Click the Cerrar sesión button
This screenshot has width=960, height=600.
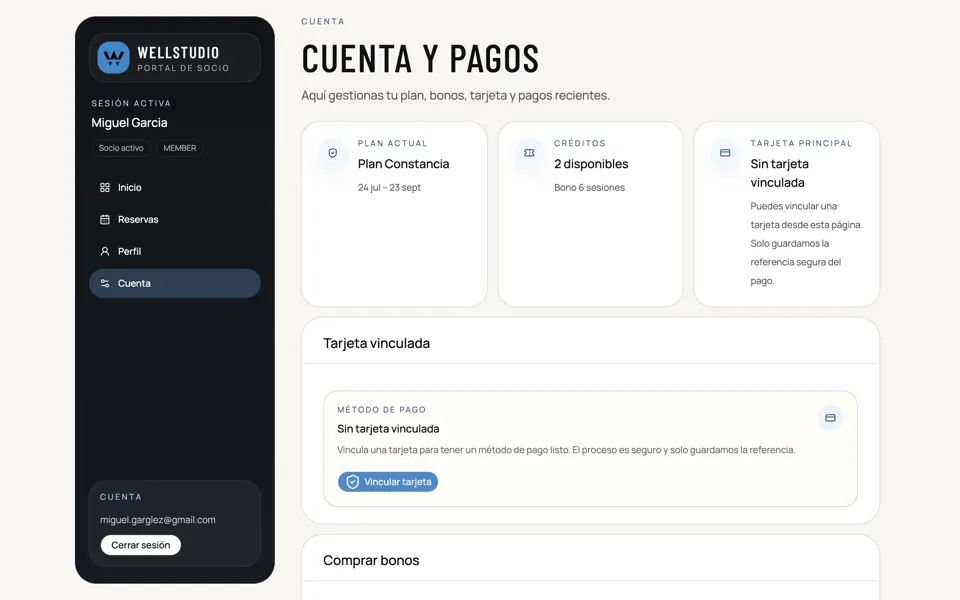point(141,545)
